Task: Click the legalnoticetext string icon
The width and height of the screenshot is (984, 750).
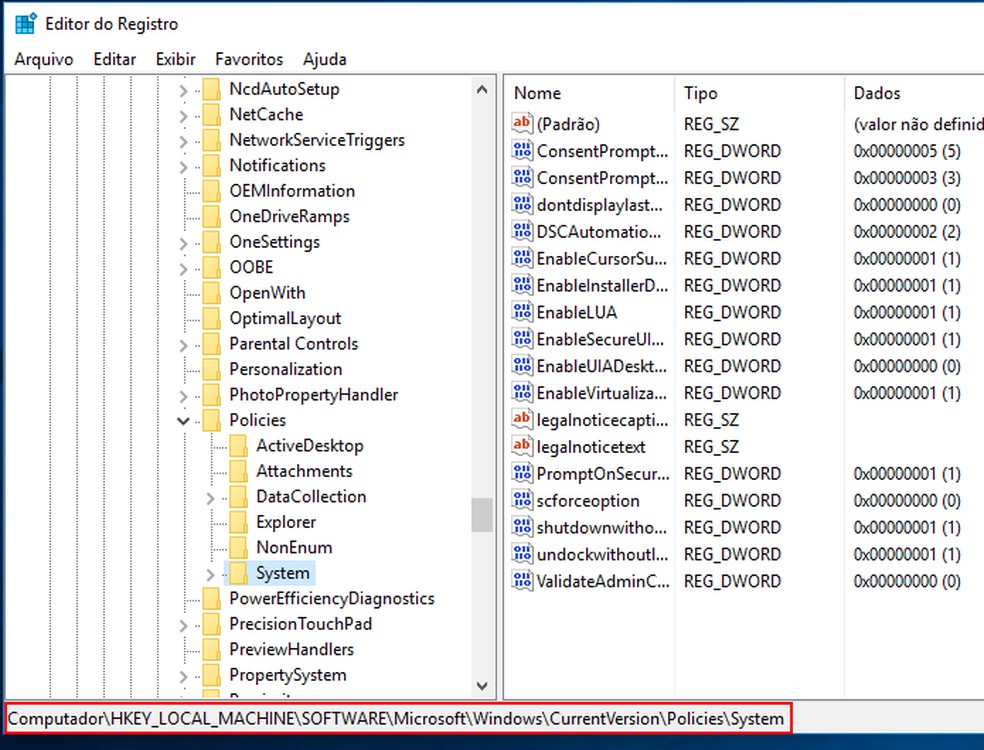Action: point(522,446)
